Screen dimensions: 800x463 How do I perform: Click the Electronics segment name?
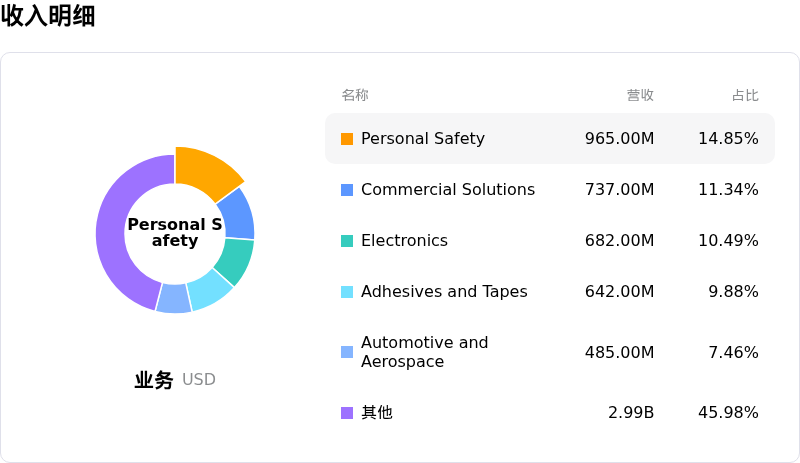tap(404, 240)
